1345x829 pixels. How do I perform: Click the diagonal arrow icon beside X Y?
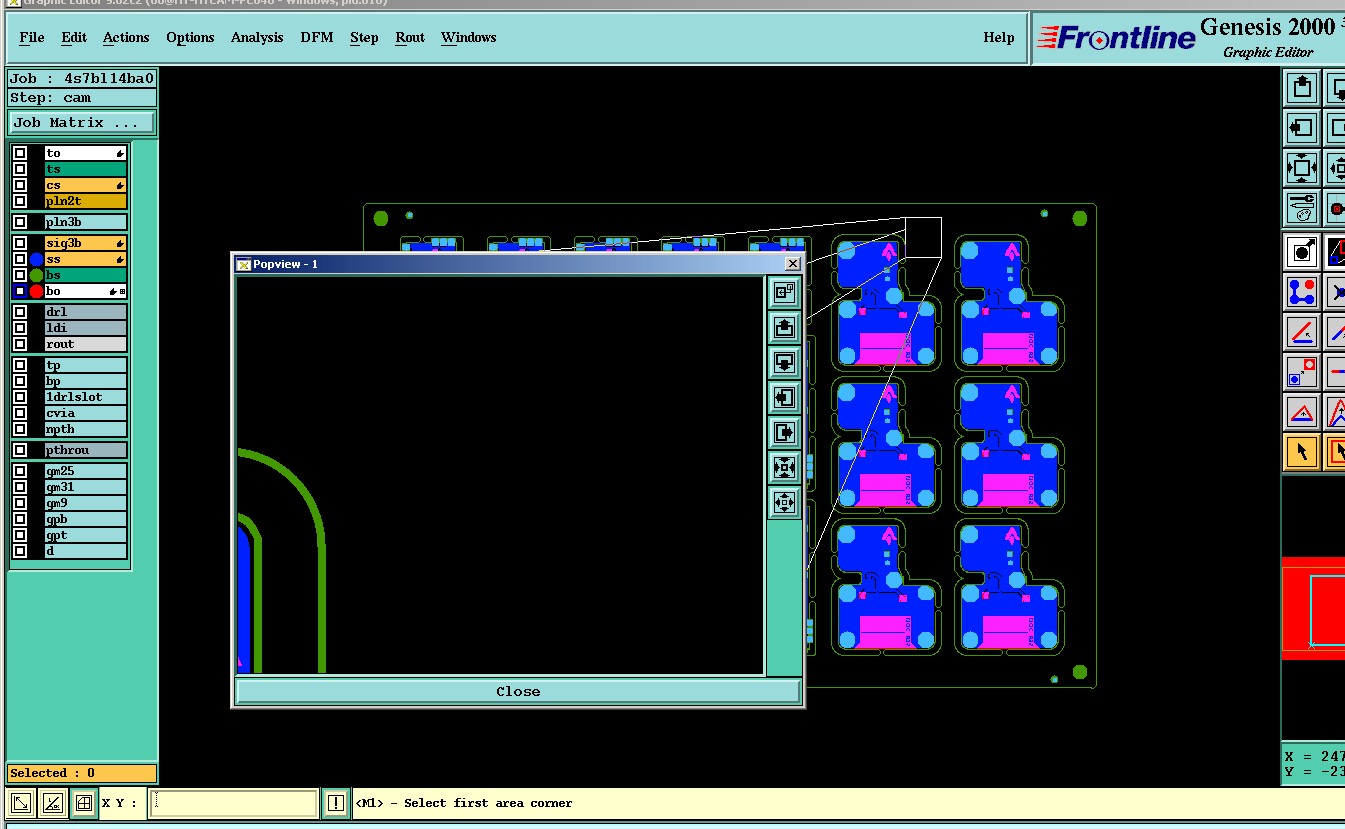point(21,802)
